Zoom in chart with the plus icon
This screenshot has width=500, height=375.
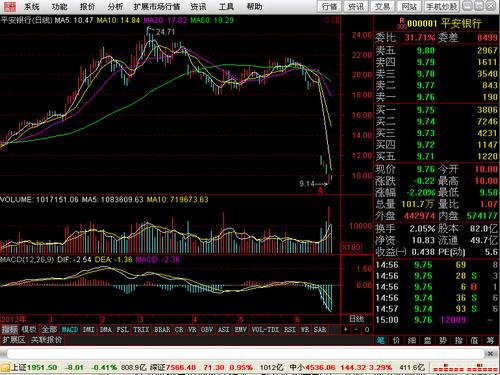coord(346,330)
